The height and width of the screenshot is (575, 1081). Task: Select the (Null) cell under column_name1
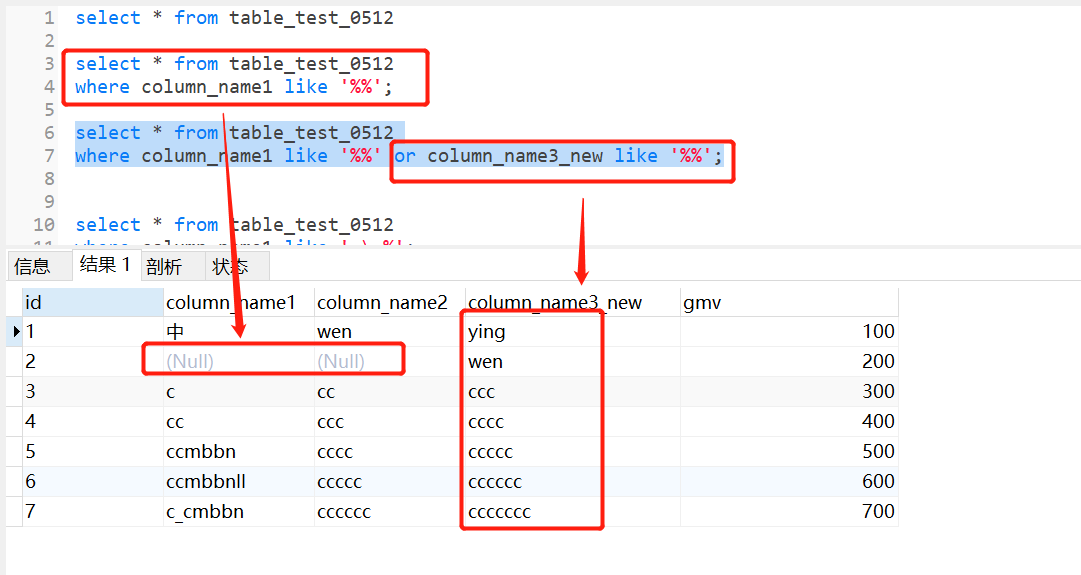239,361
